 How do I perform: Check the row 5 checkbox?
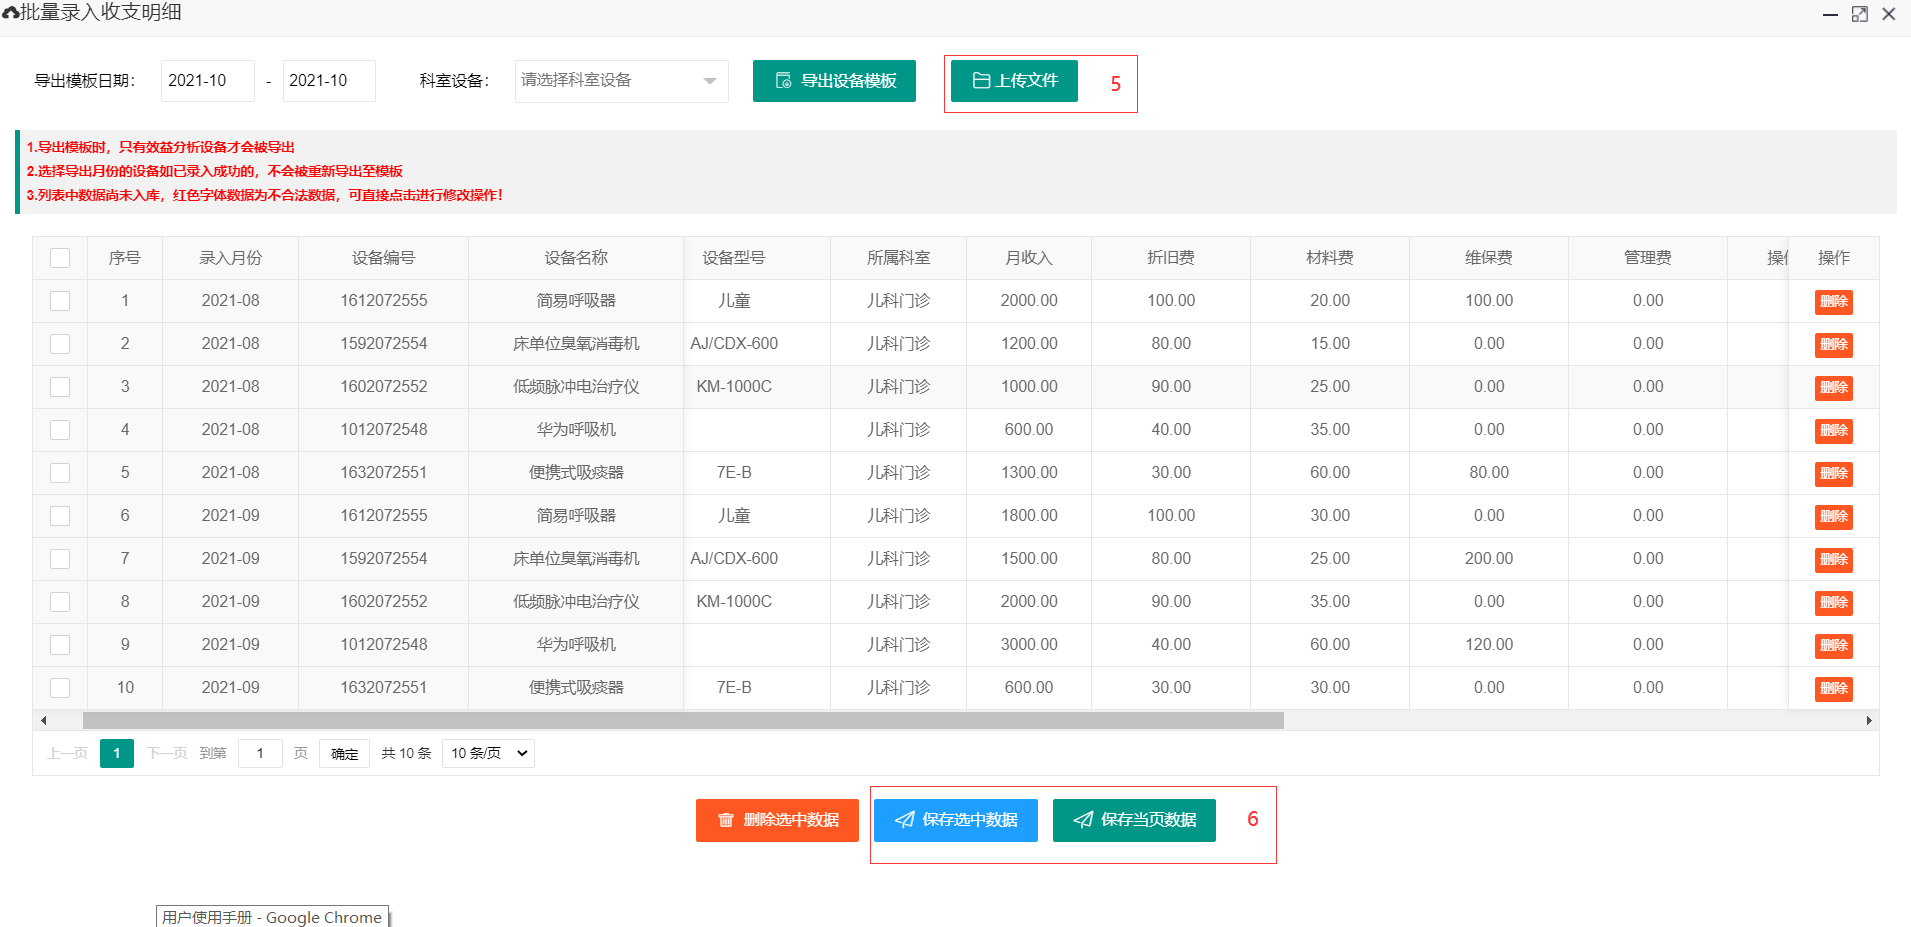(60, 473)
